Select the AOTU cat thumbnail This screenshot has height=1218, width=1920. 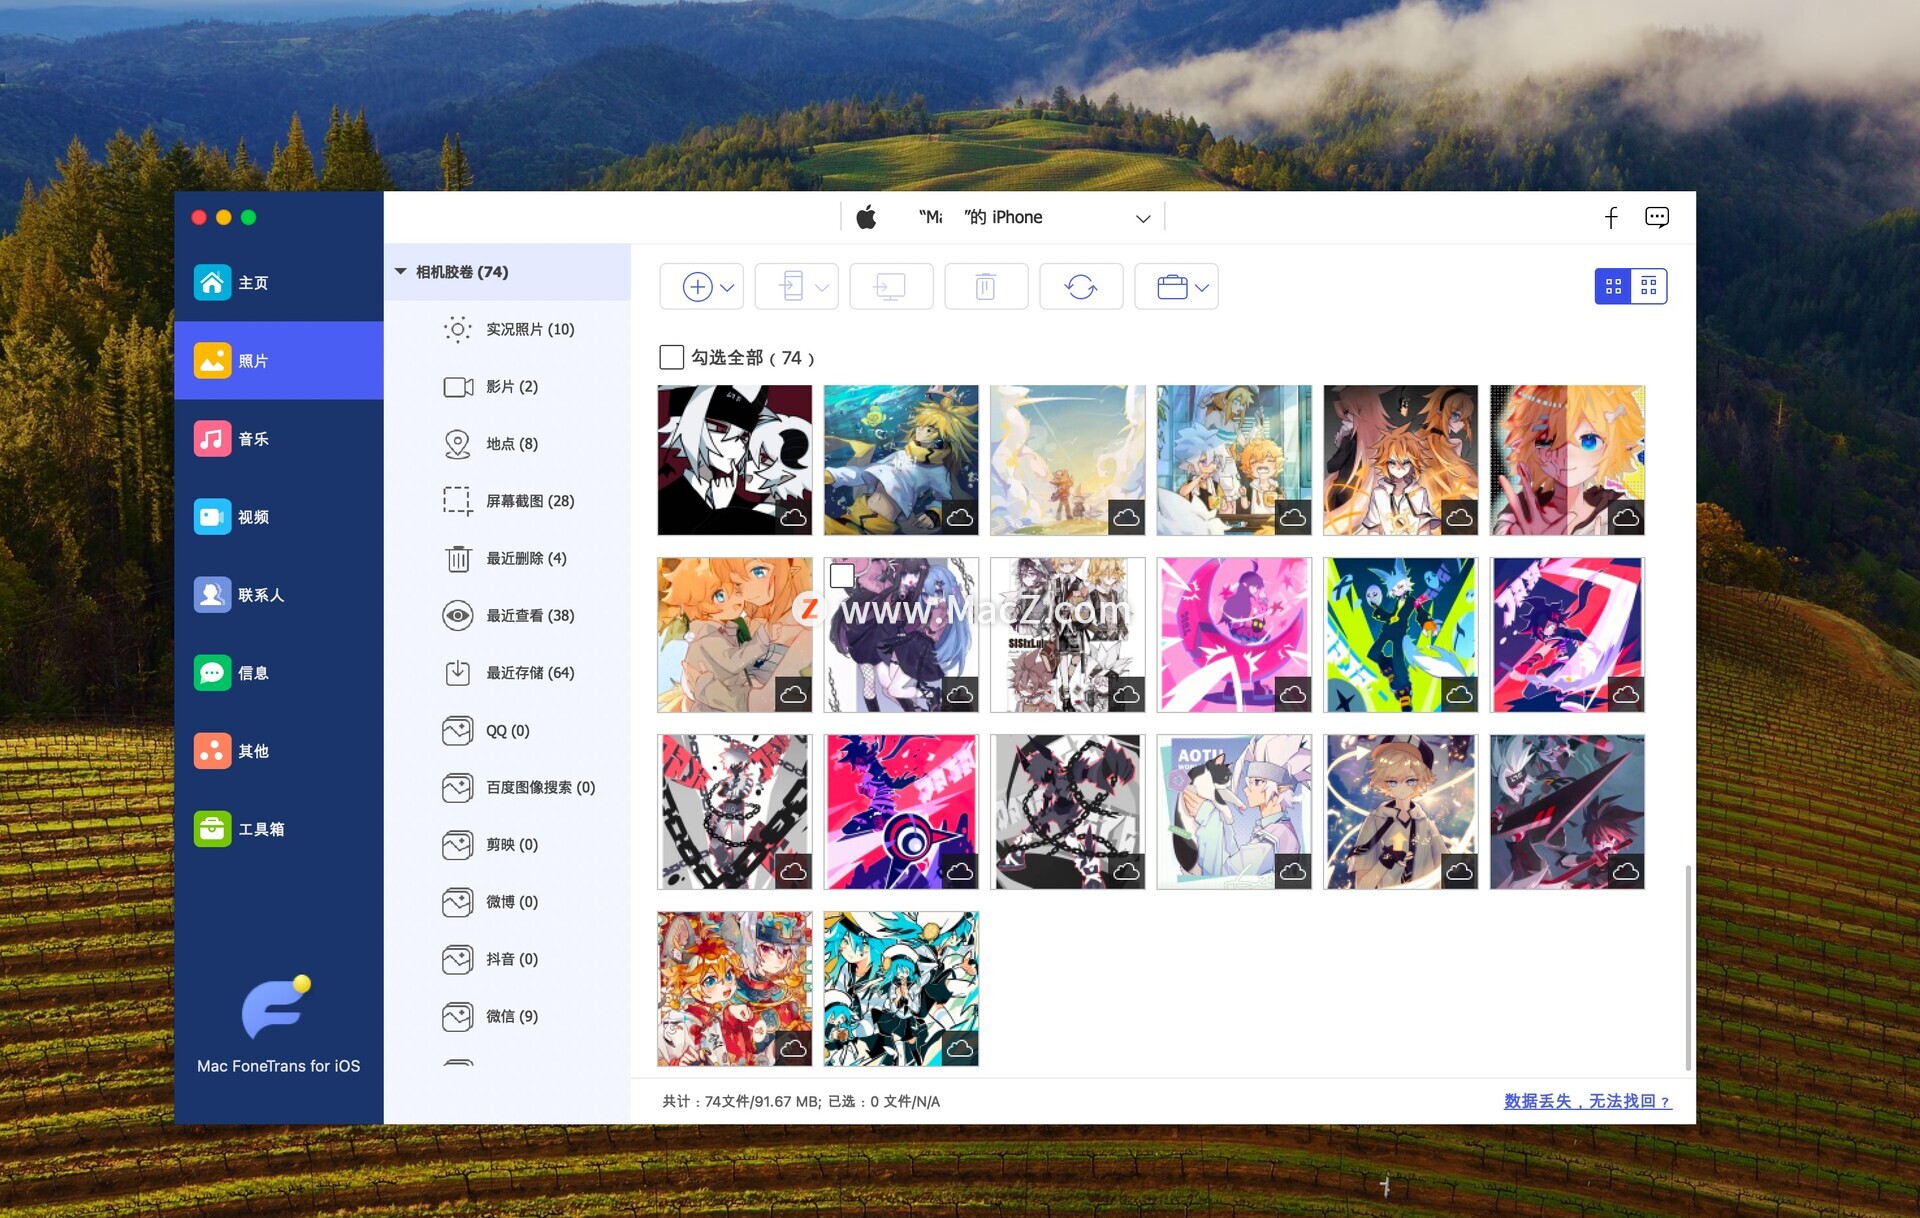click(1234, 812)
